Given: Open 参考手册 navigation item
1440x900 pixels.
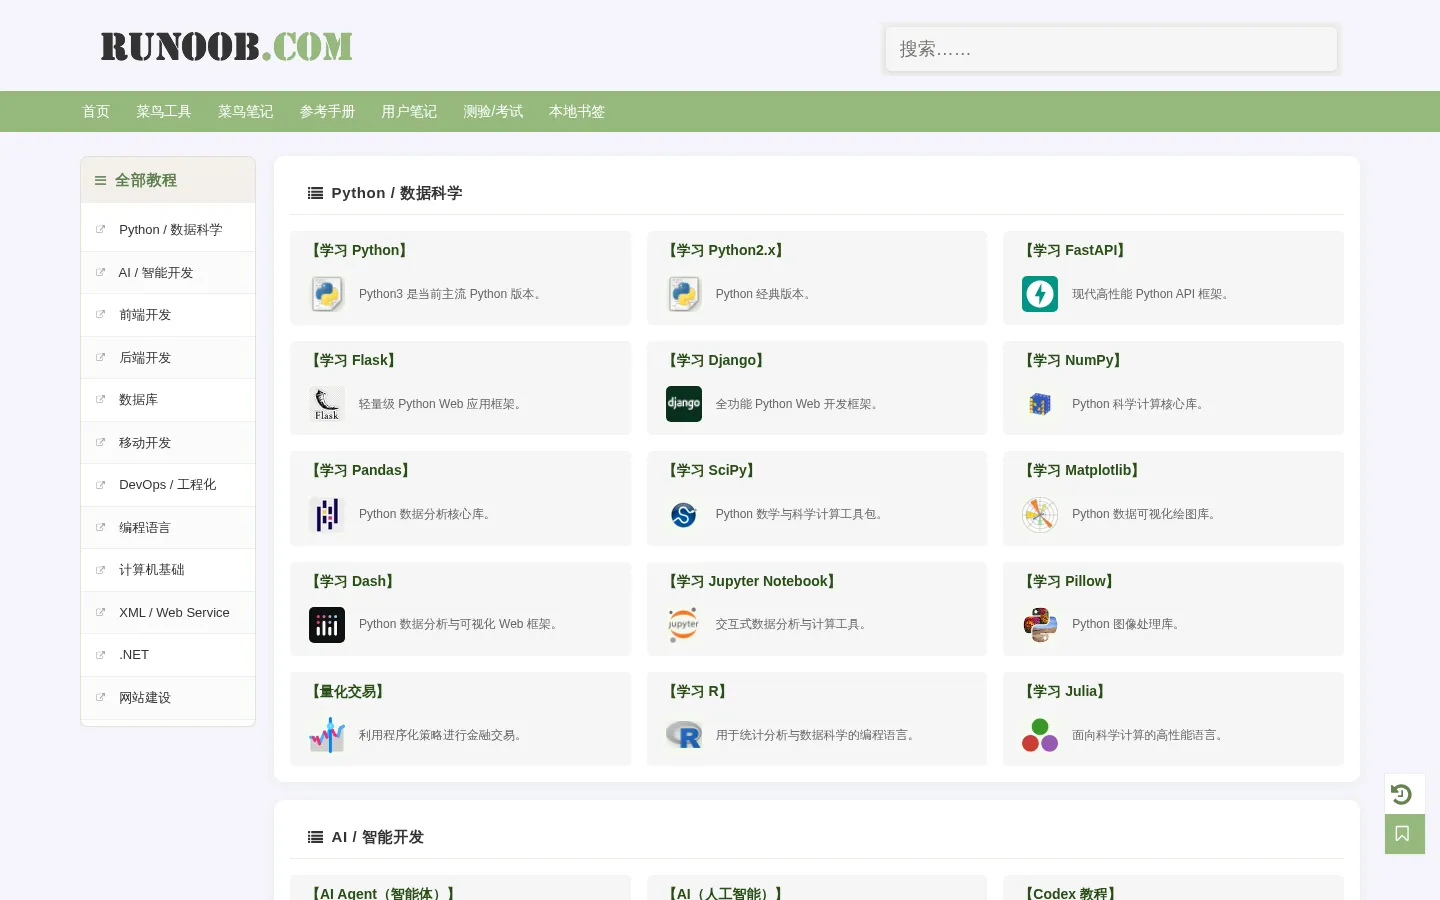Looking at the screenshot, I should [x=328, y=112].
